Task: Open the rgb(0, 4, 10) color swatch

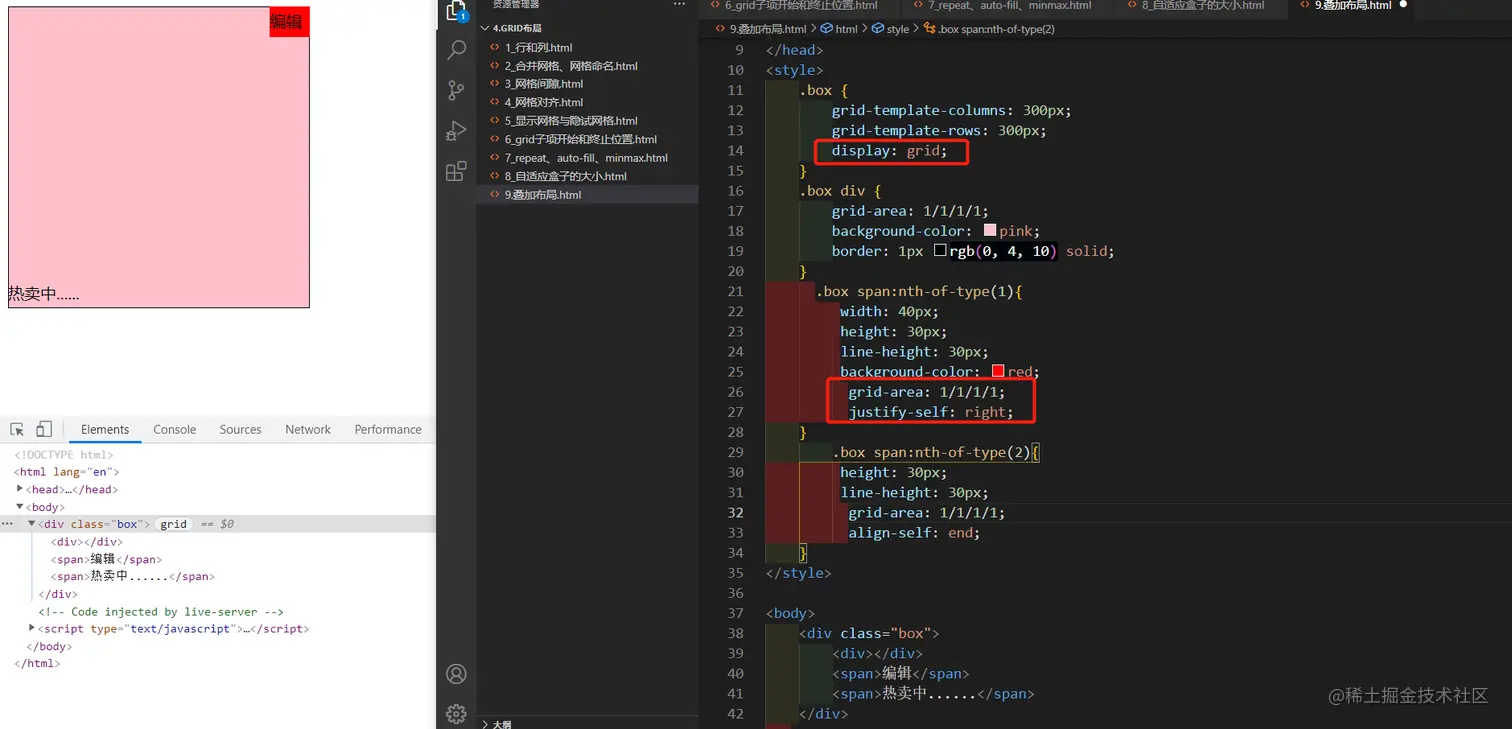Action: [x=940, y=251]
